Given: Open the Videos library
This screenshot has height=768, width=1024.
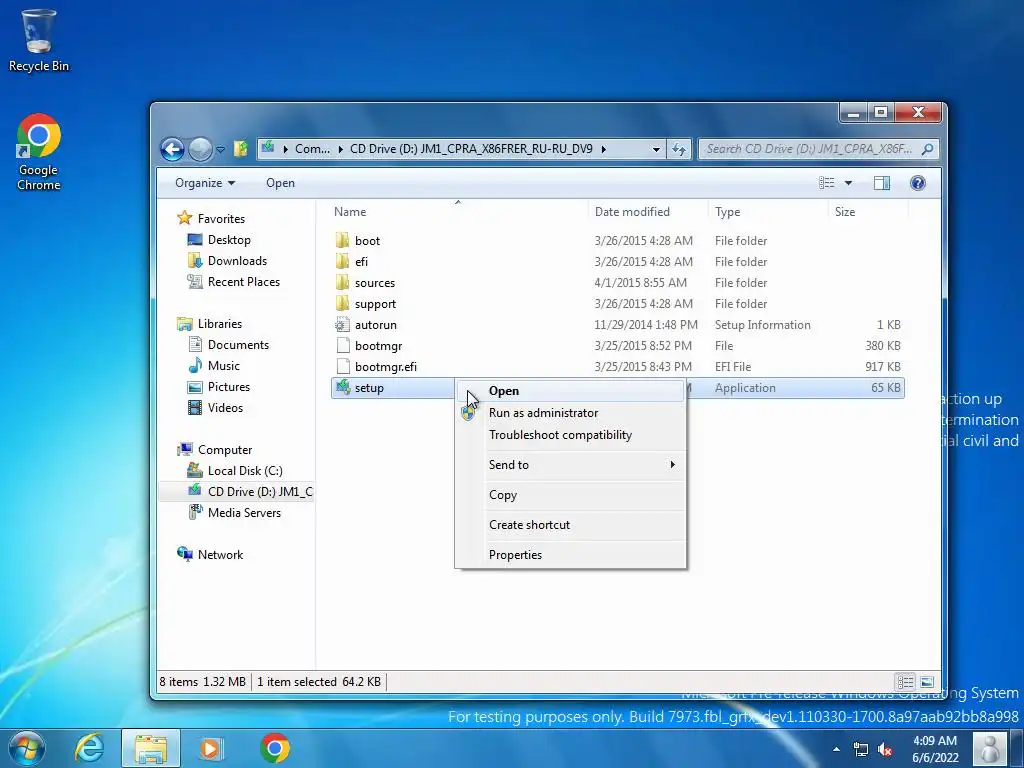Looking at the screenshot, I should 225,408.
